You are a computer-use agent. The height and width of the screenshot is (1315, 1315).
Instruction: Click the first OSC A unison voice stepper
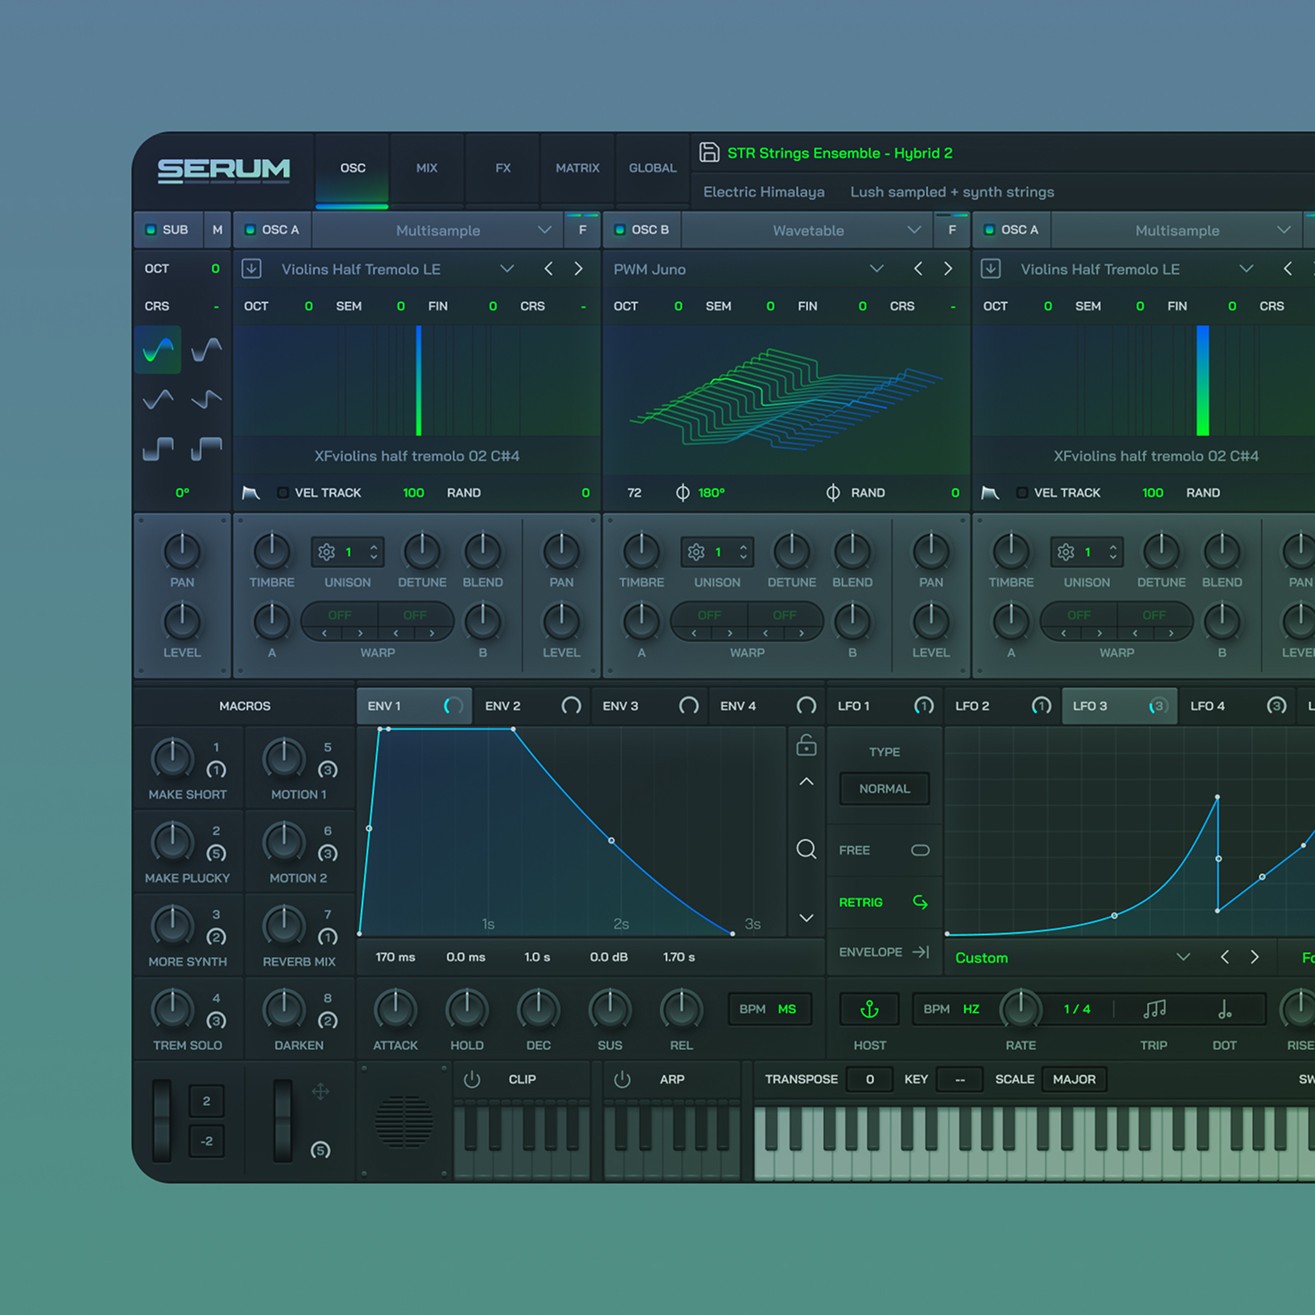374,552
